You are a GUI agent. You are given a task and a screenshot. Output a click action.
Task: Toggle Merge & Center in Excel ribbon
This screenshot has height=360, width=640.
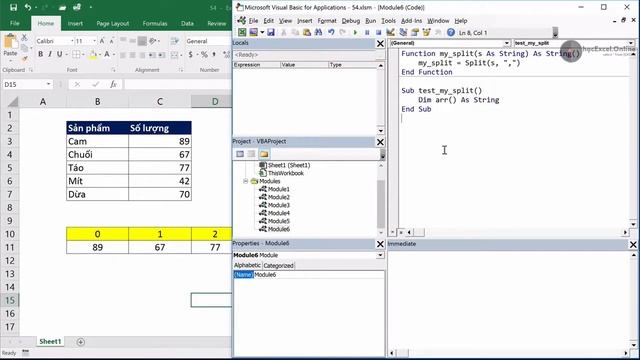[174, 54]
